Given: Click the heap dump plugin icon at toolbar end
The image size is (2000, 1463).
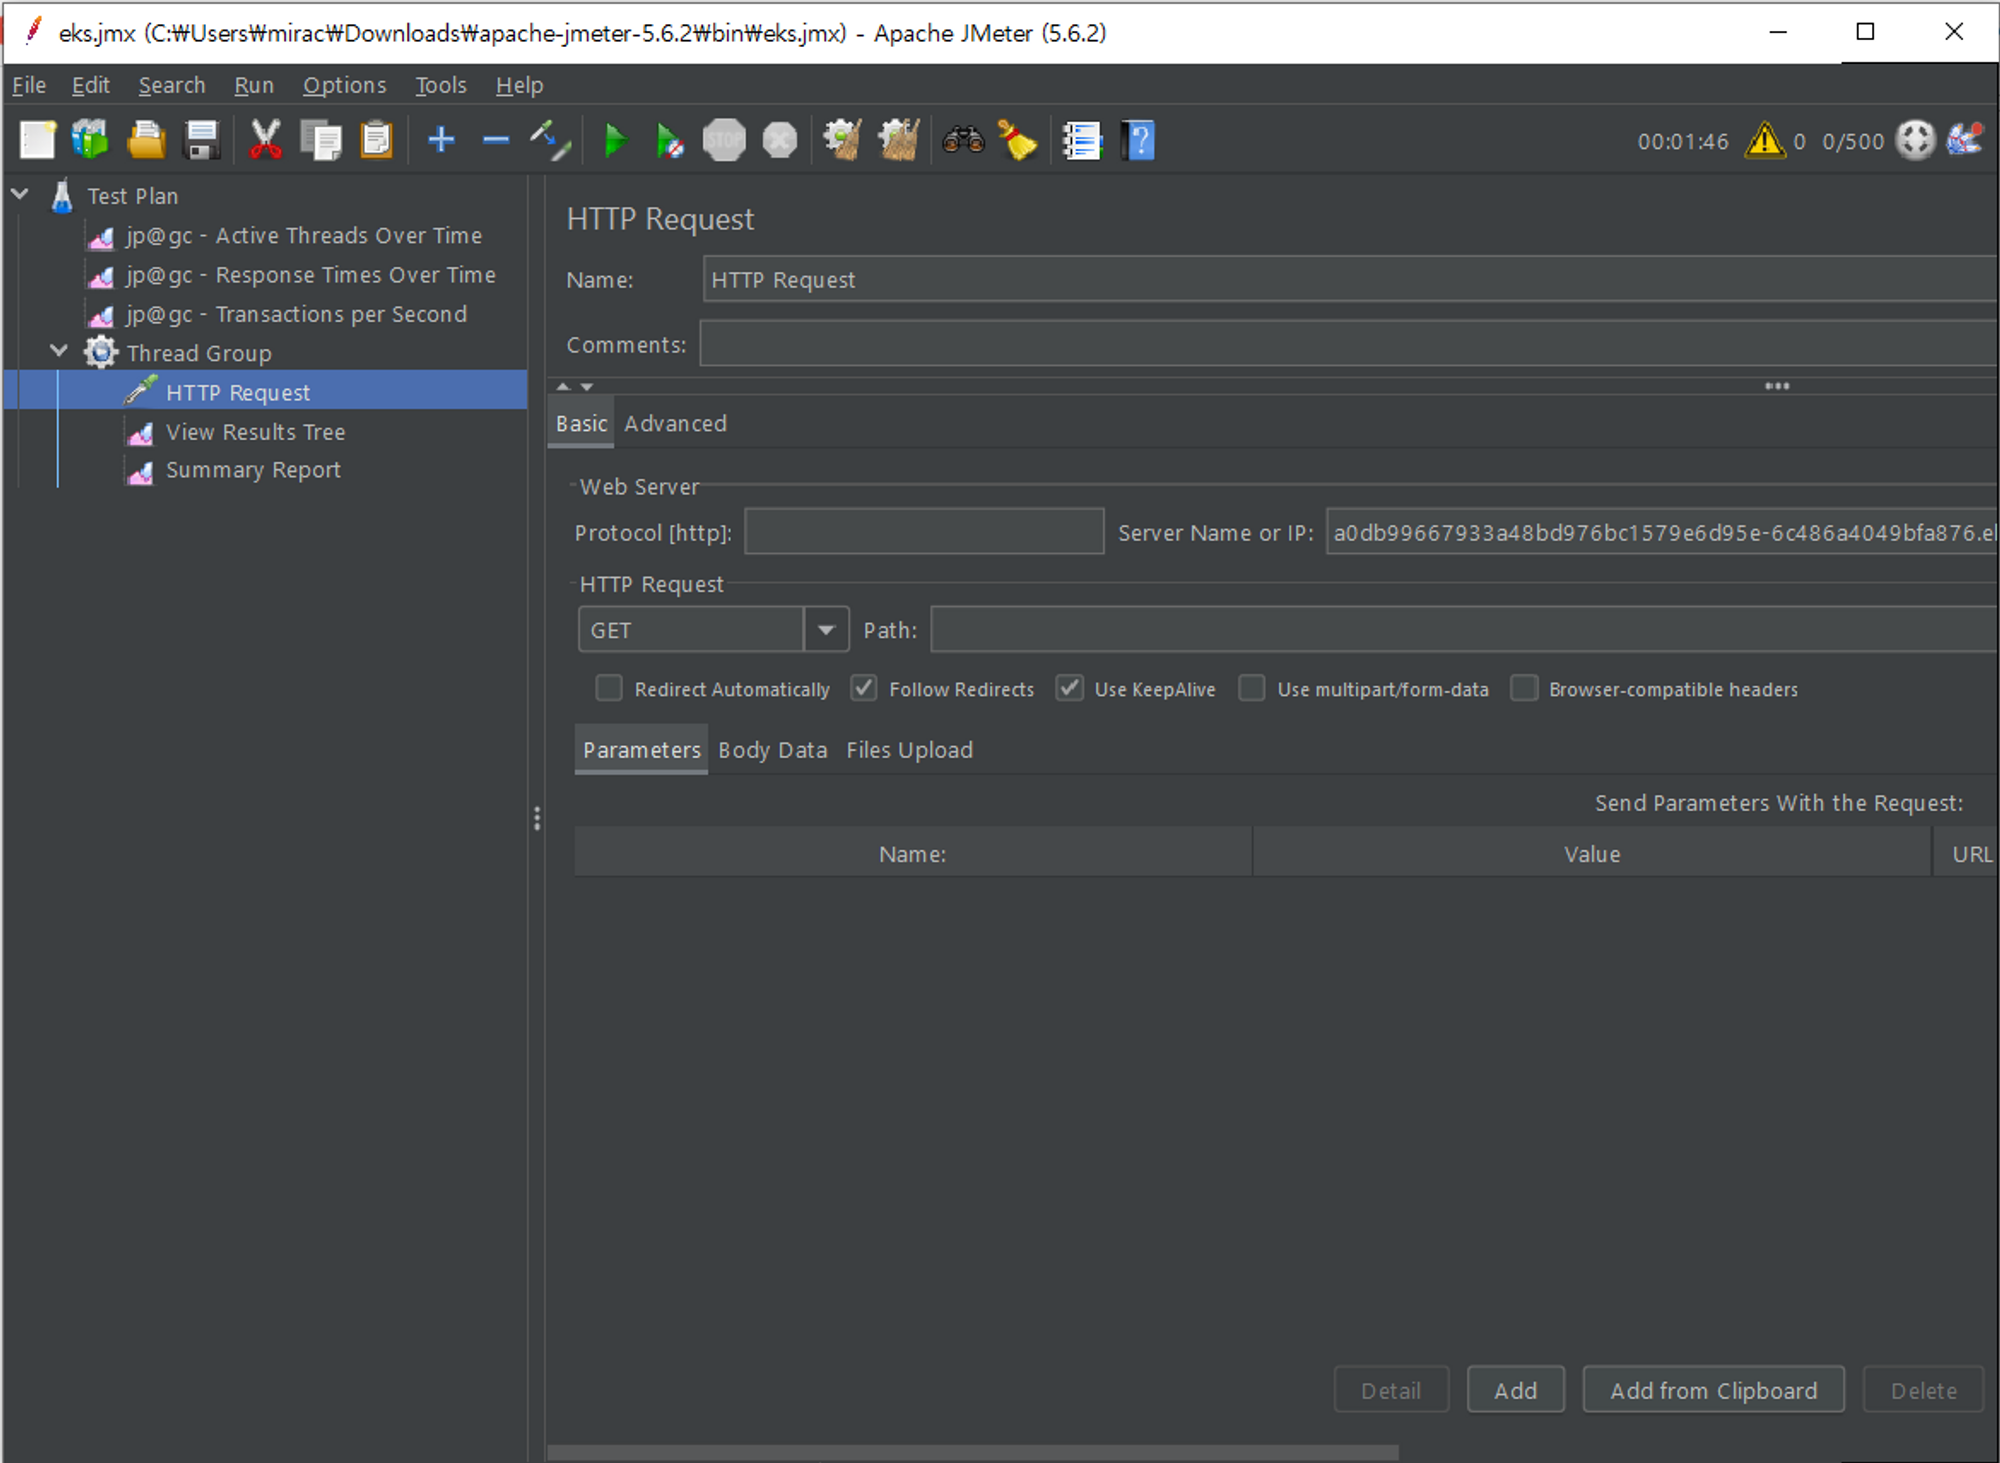Looking at the screenshot, I should click(x=1966, y=140).
